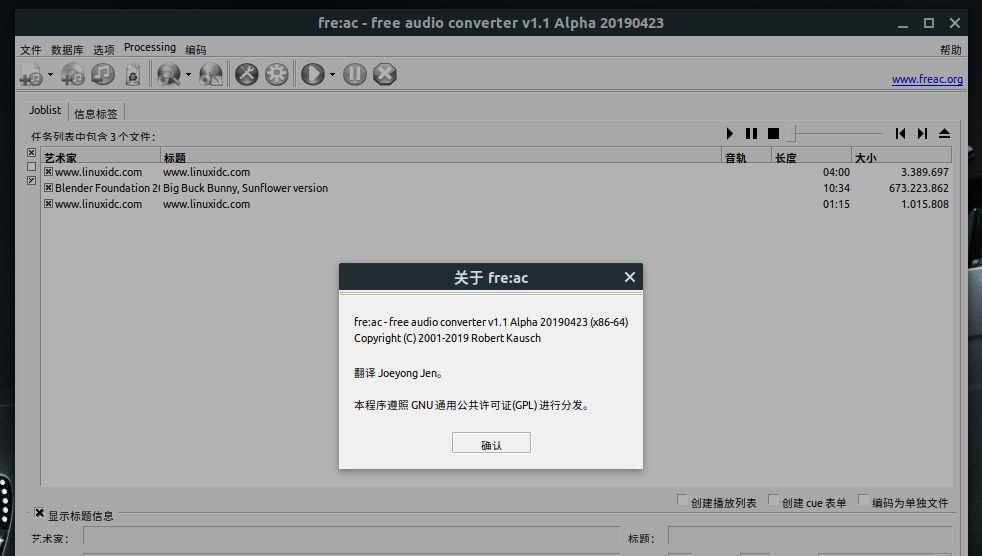Click the 艺术家 input field
The image size is (982, 556).
pos(352,537)
